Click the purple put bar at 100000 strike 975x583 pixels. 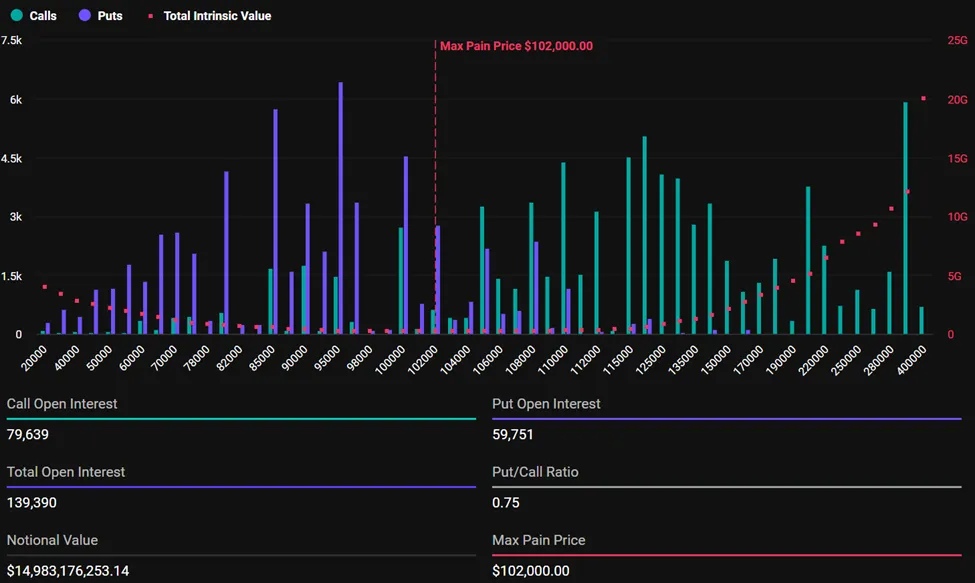click(406, 245)
